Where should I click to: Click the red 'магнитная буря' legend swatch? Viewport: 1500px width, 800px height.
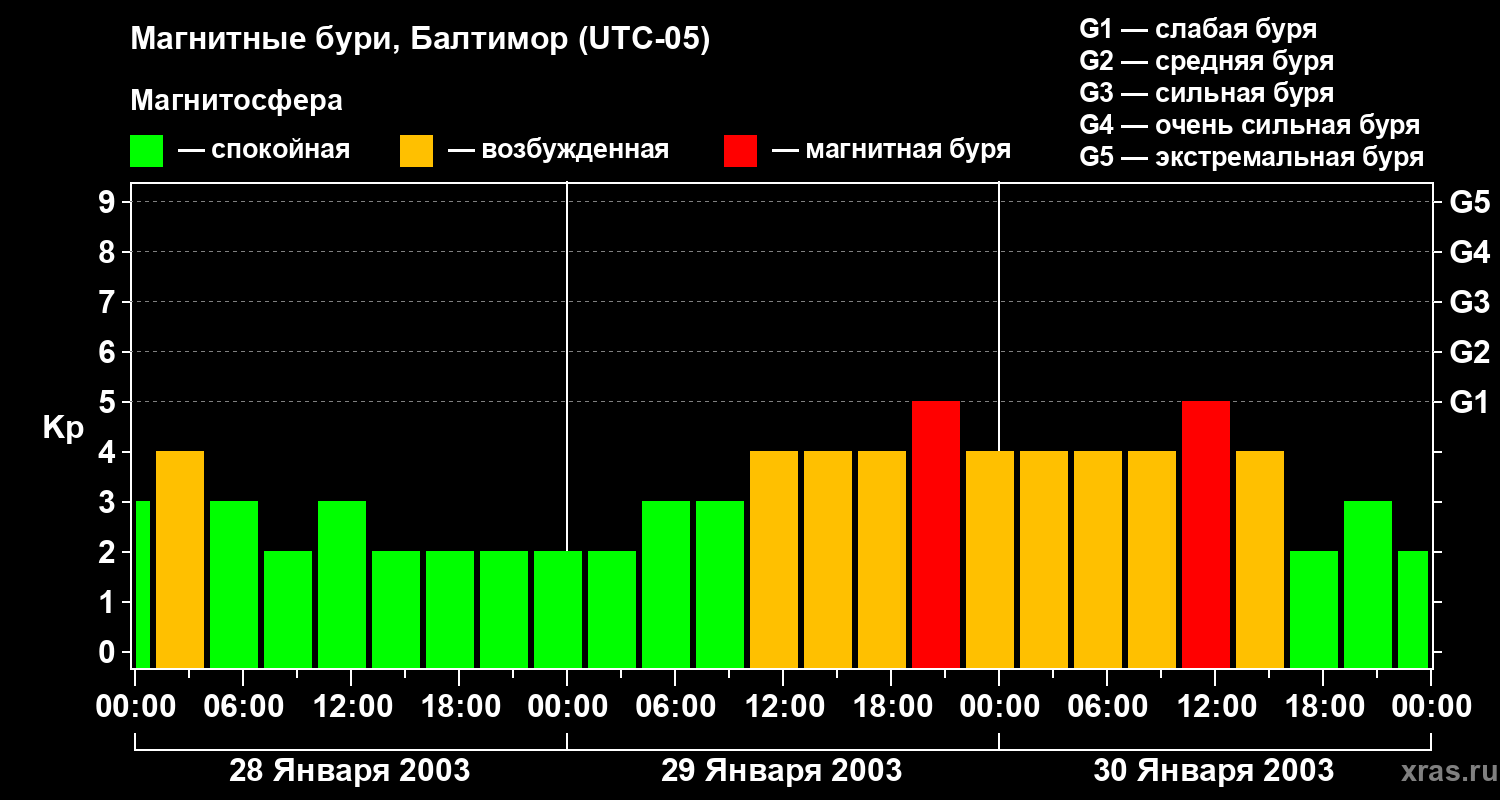click(x=740, y=151)
